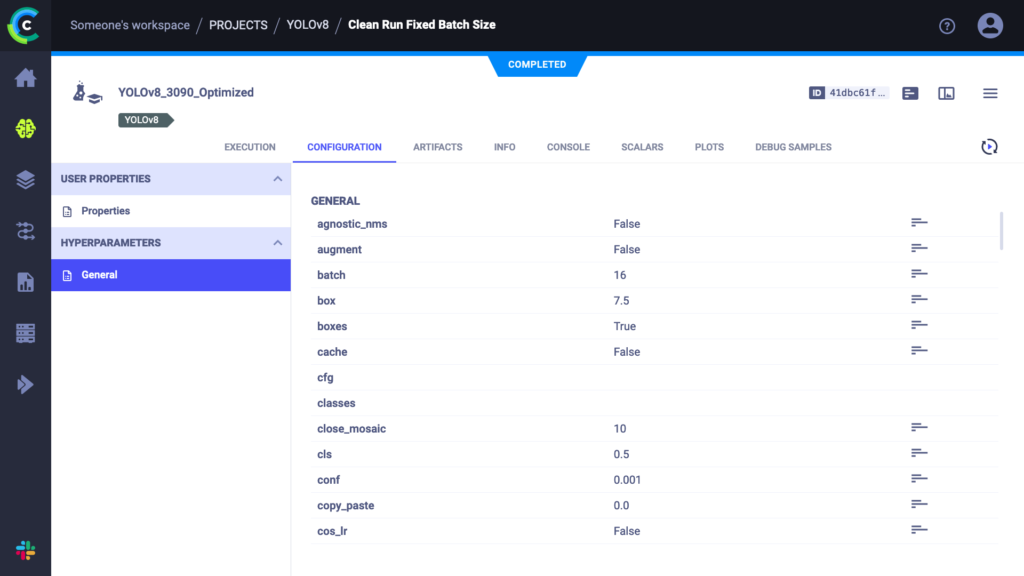Switch to the Info tab
Screen dimensions: 1024x576
(505, 147)
